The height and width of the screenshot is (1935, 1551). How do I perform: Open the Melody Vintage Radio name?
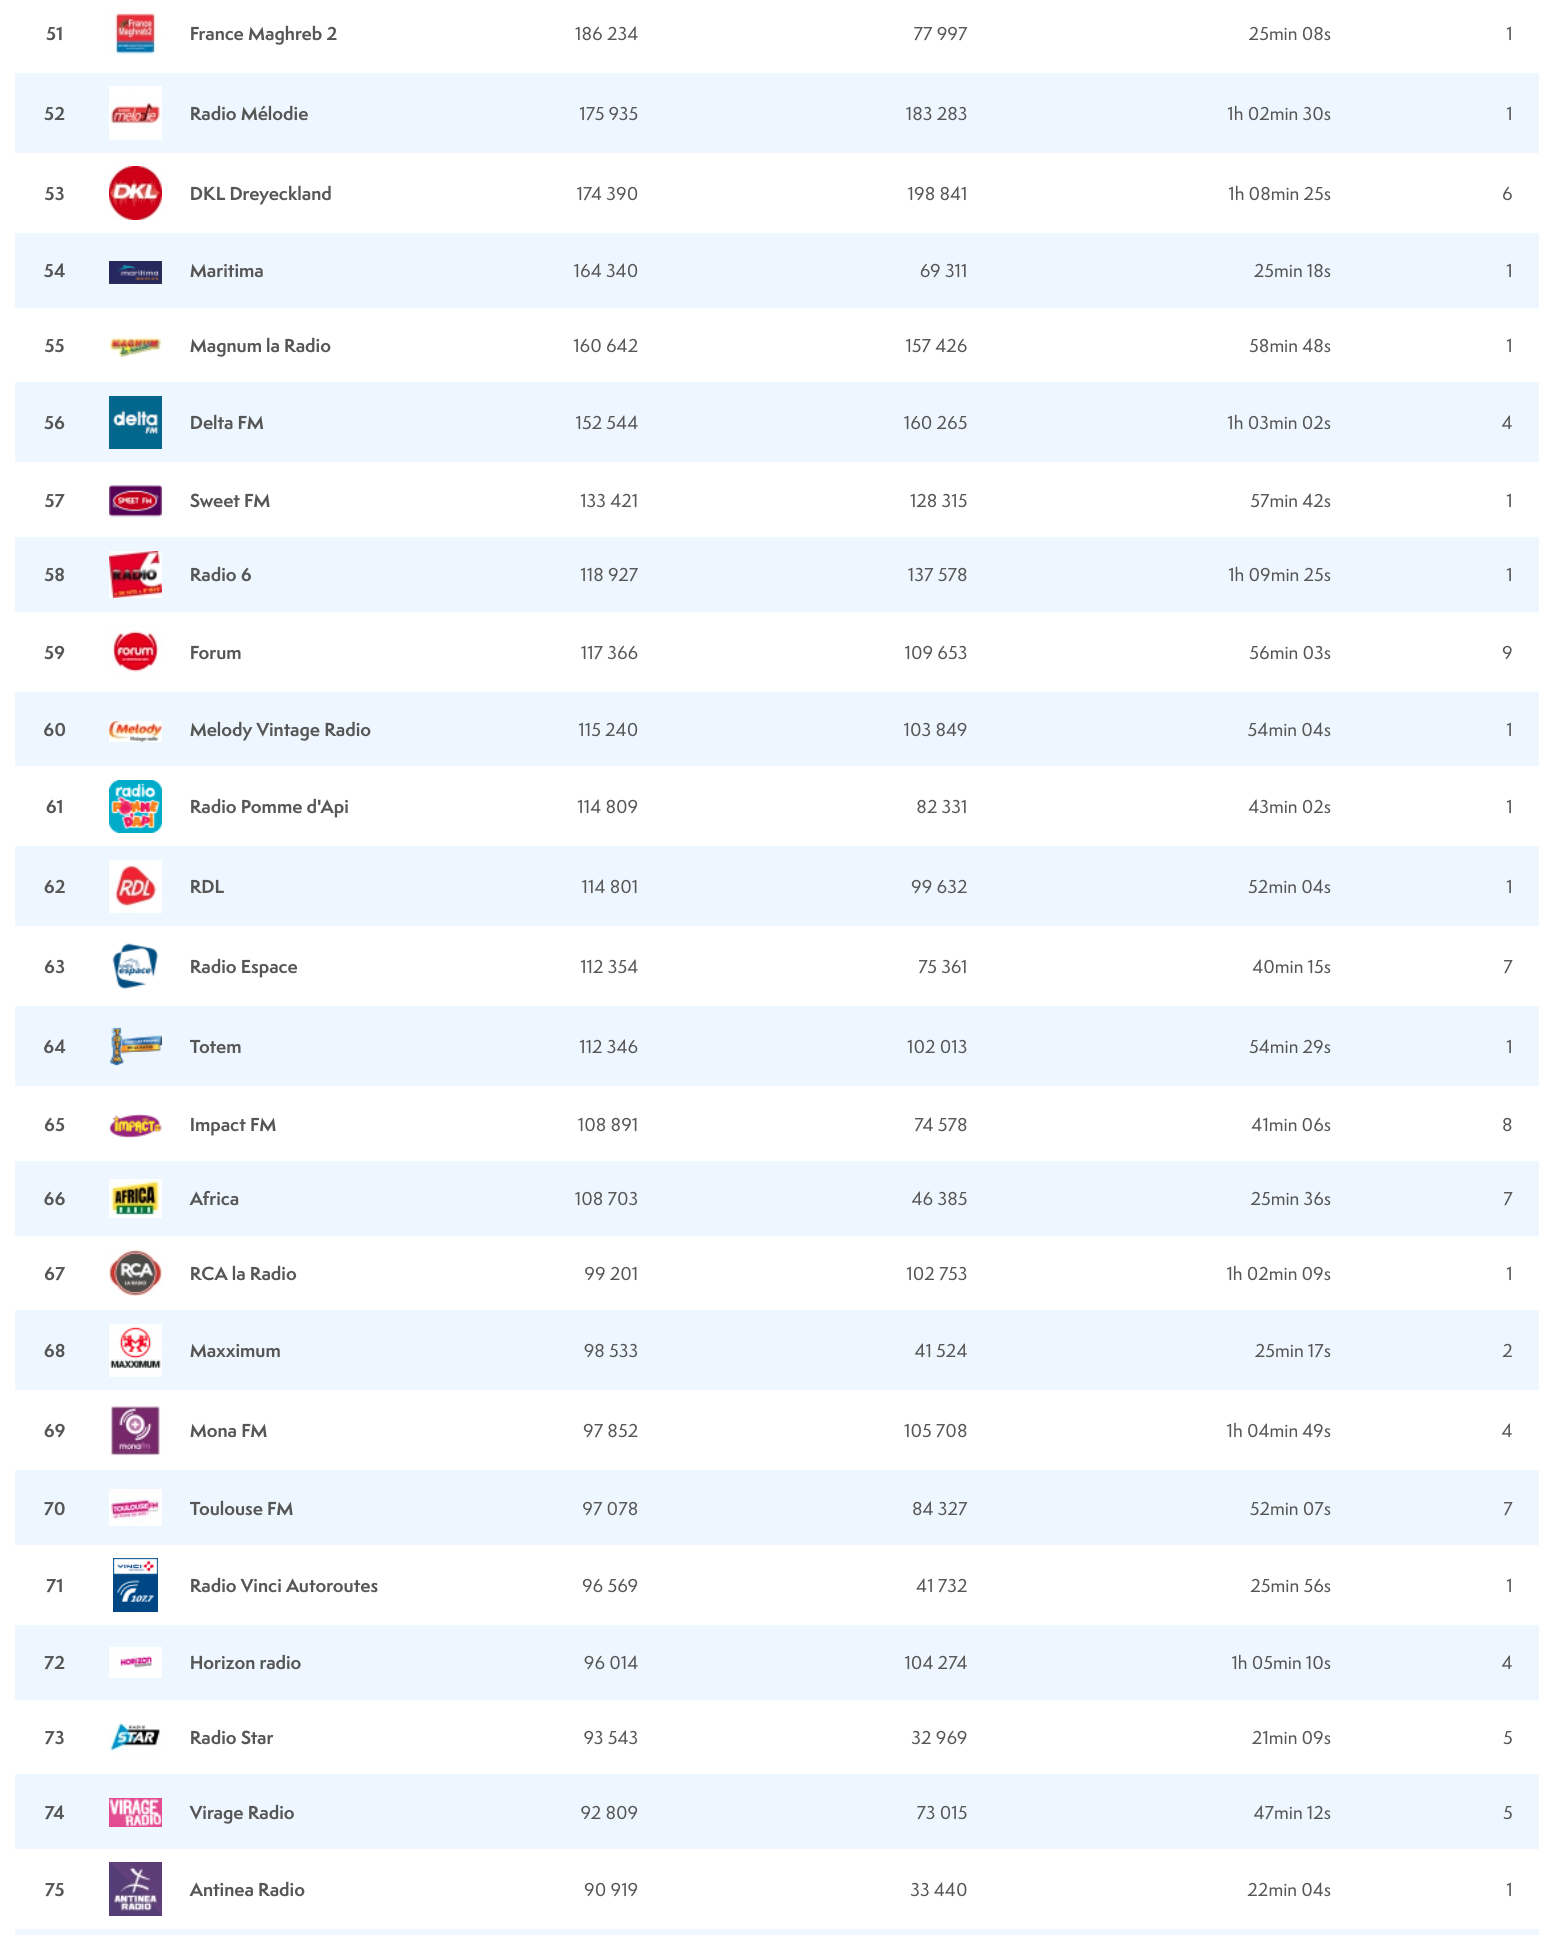coord(280,730)
